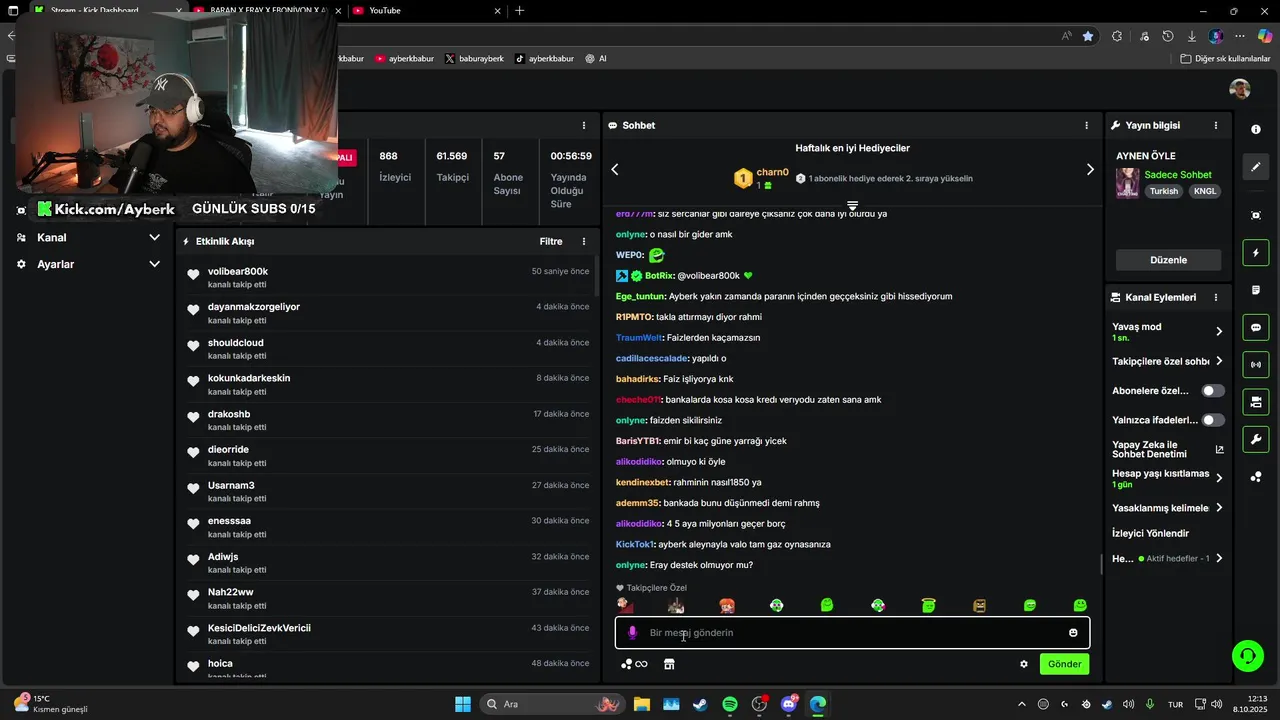Open File Explorer from the taskbar
This screenshot has width=1280, height=720.
641,704
